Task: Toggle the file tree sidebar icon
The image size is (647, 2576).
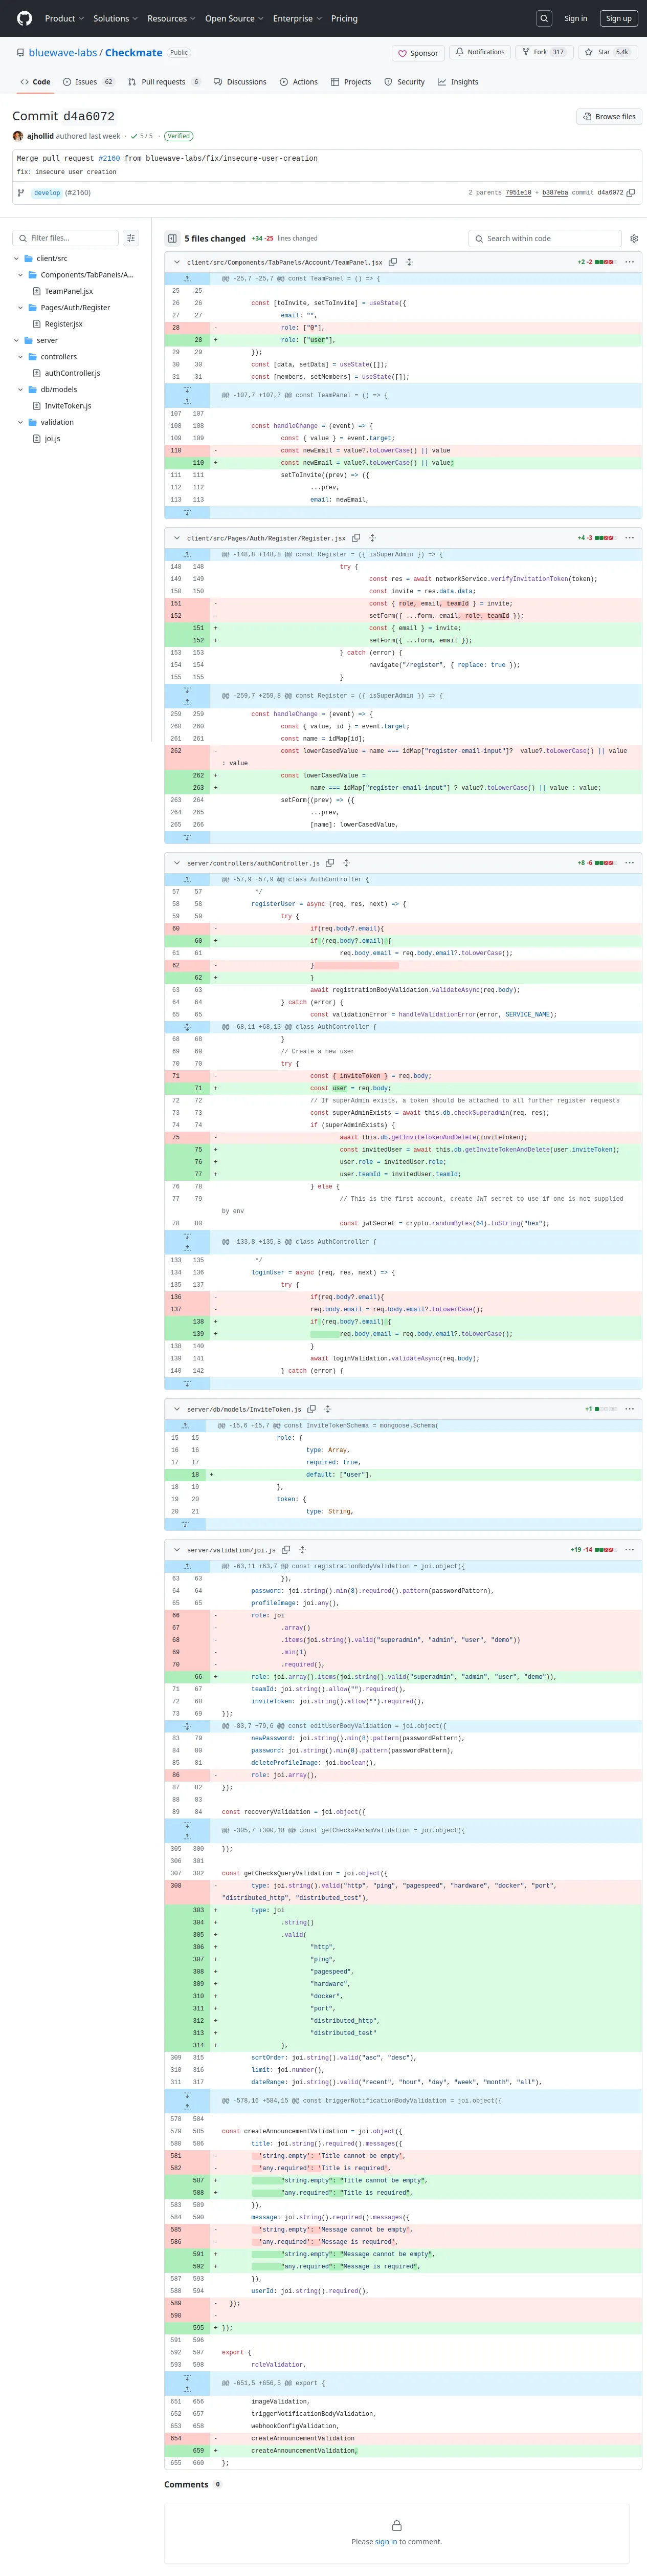Action: click(172, 238)
